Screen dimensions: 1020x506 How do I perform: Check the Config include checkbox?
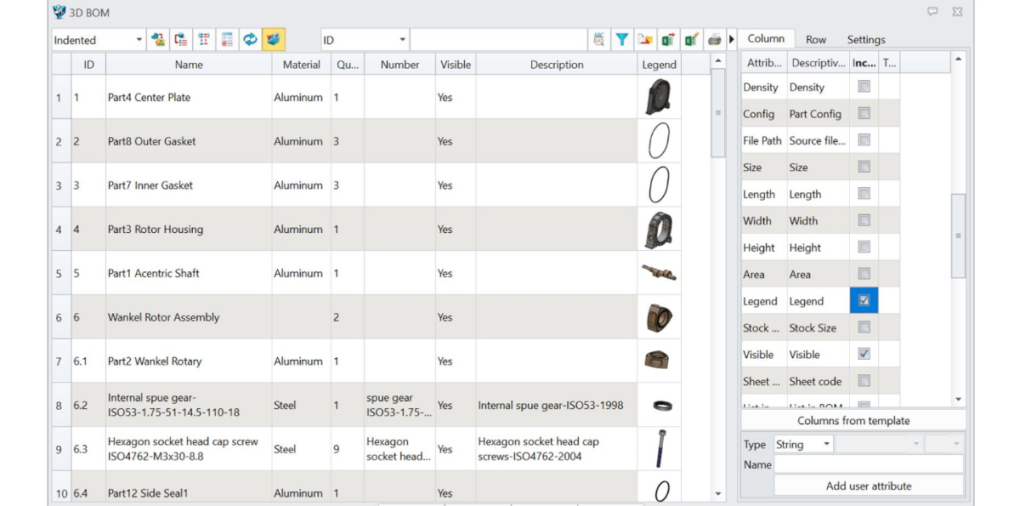[x=864, y=113]
